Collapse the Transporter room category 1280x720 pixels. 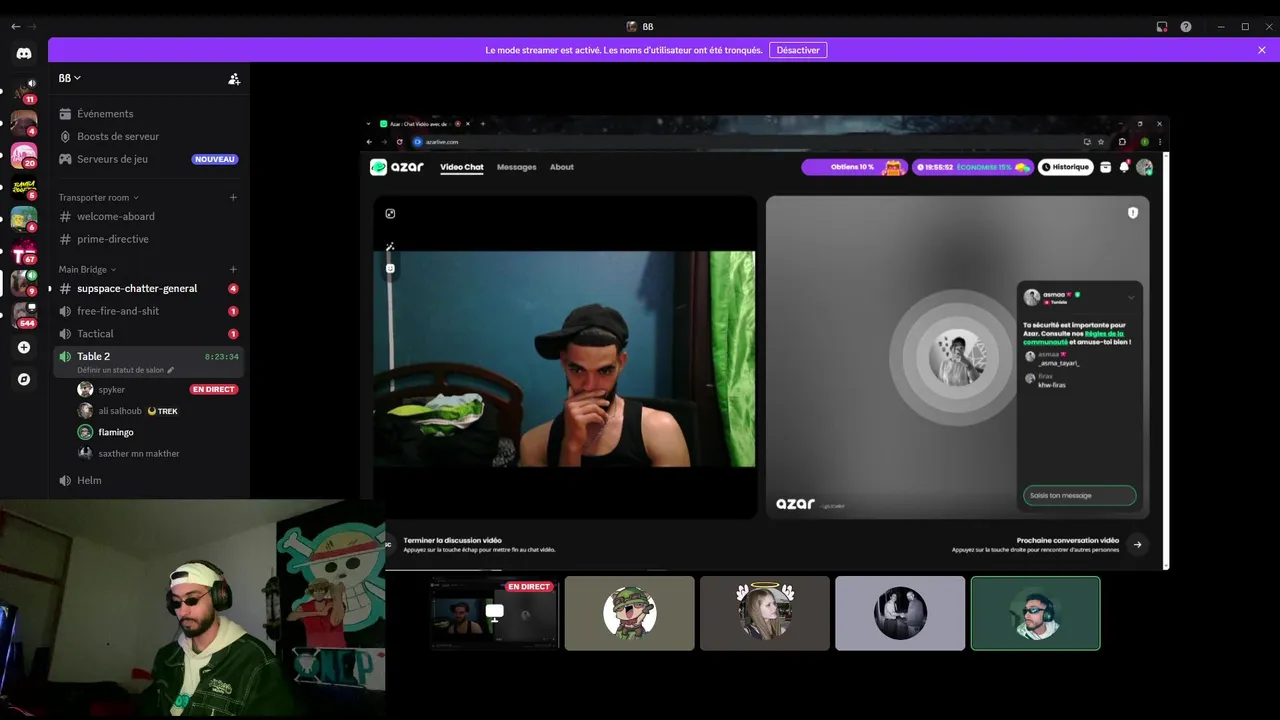coord(98,197)
